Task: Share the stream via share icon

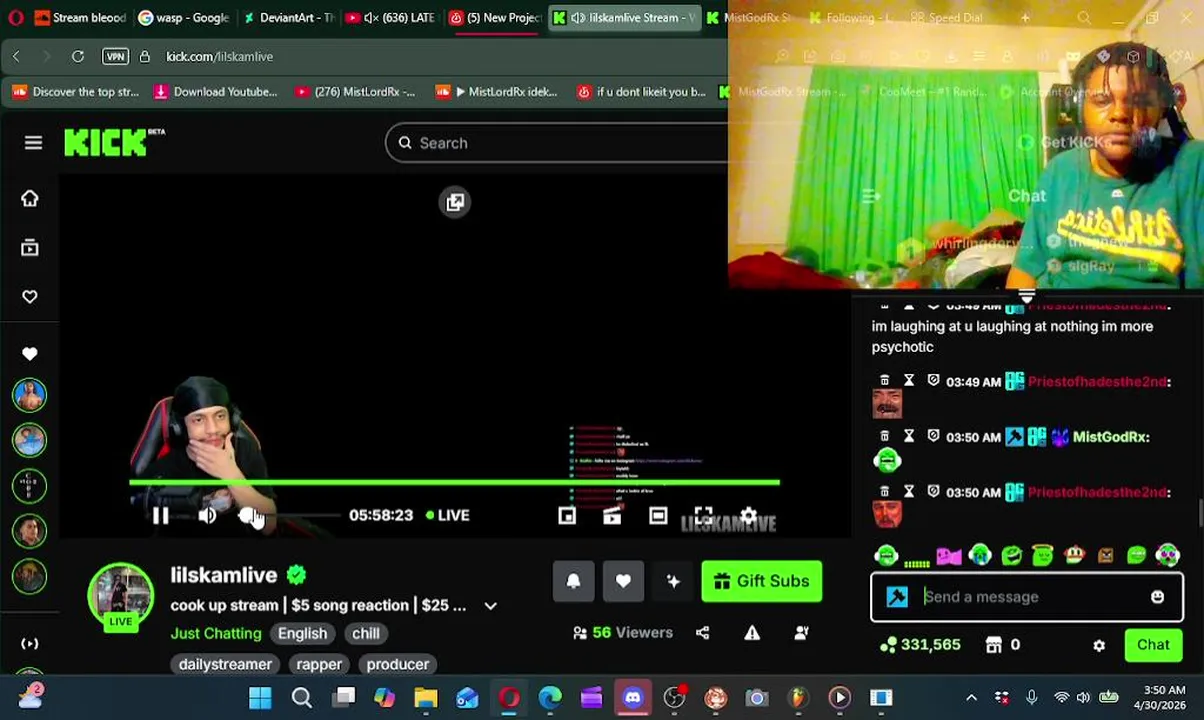Action: tap(702, 632)
